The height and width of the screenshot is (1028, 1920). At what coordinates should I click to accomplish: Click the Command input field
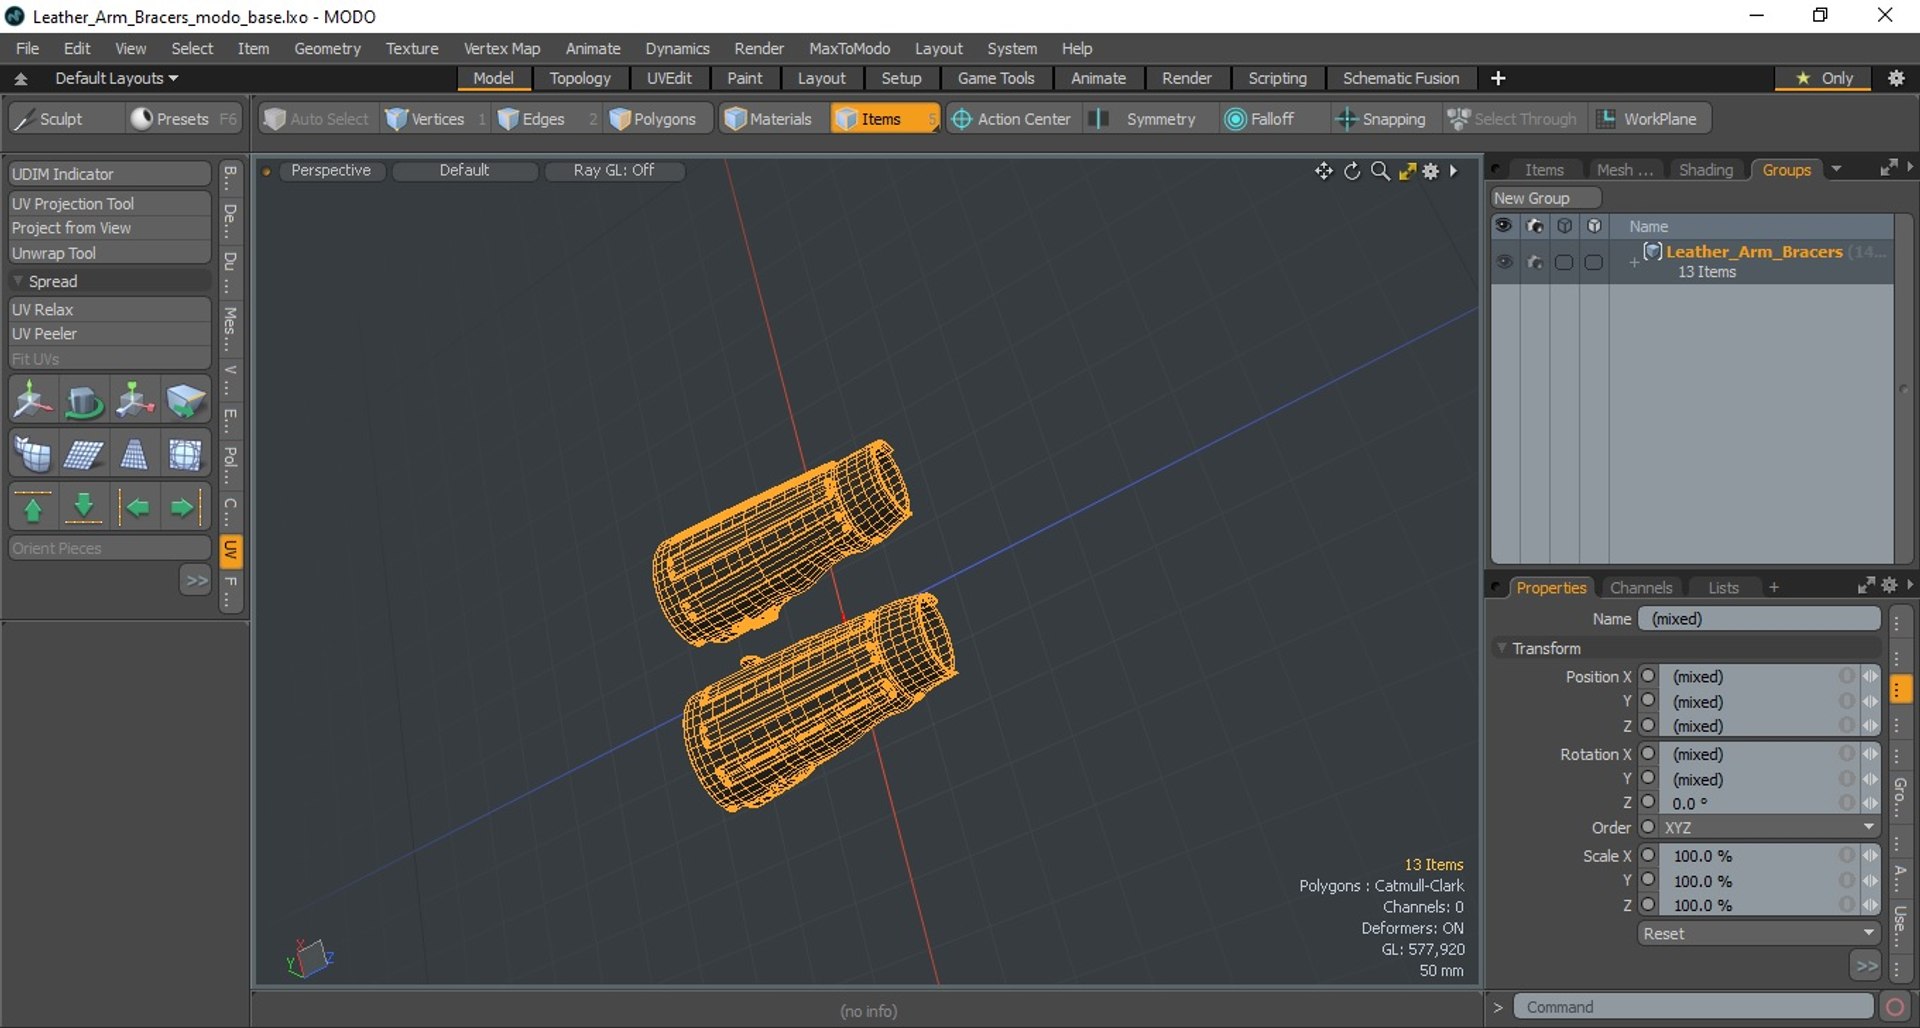click(x=1693, y=1007)
